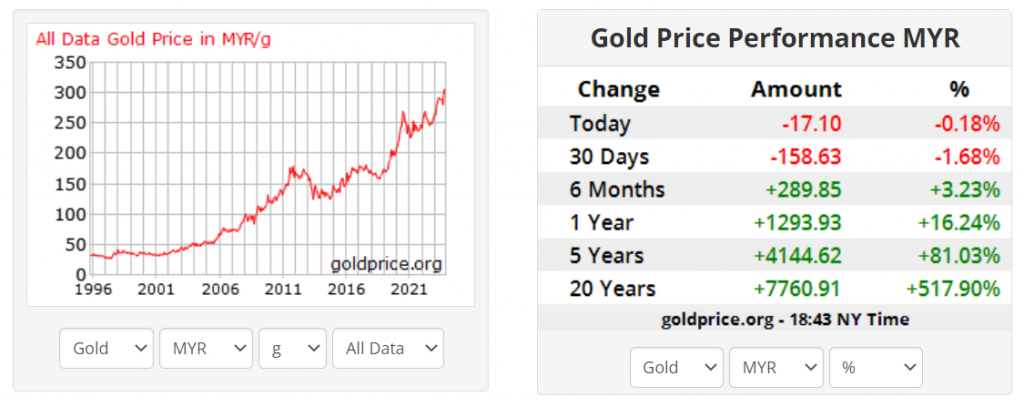Click the goldprice.org watermark inside chart

[386, 264]
